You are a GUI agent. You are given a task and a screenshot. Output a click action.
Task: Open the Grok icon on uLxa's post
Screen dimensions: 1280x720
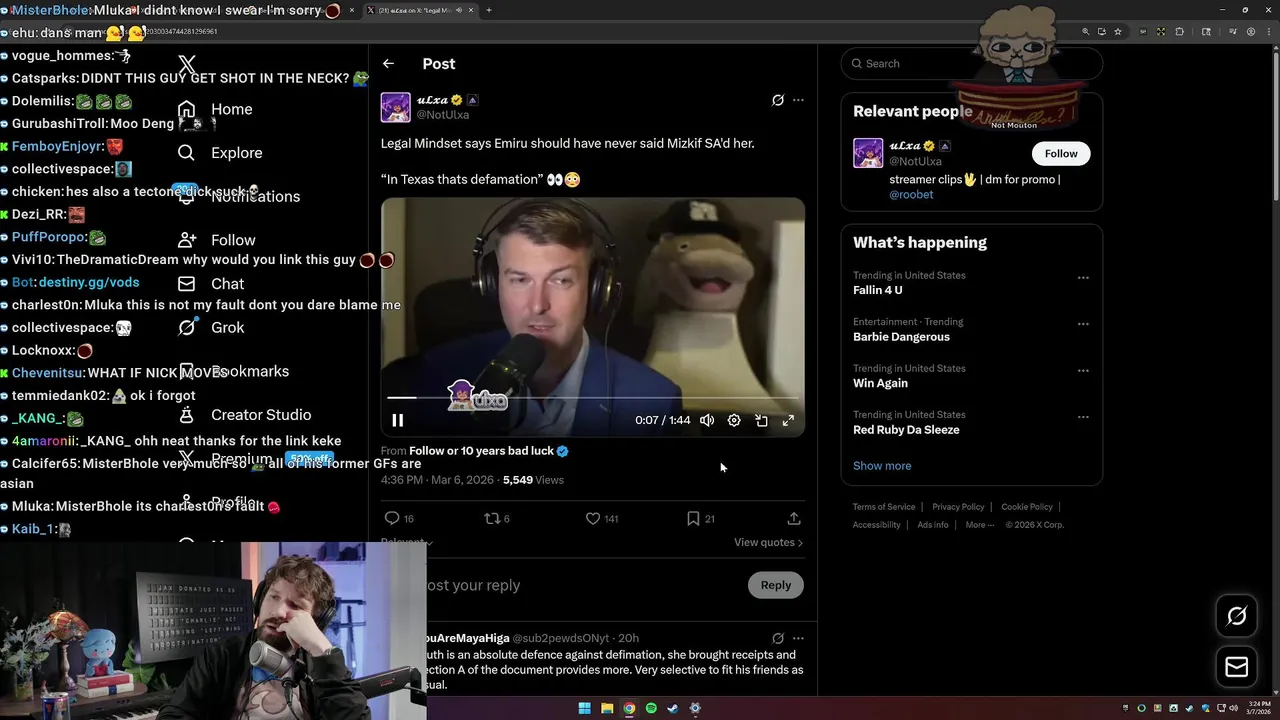point(778,100)
